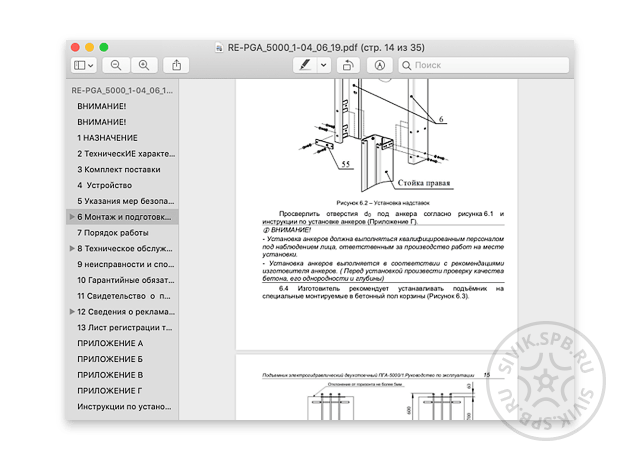Click the 'ВНИМАНИЕ!' heading in the page text
This screenshot has width=642, height=463.
pos(290,230)
